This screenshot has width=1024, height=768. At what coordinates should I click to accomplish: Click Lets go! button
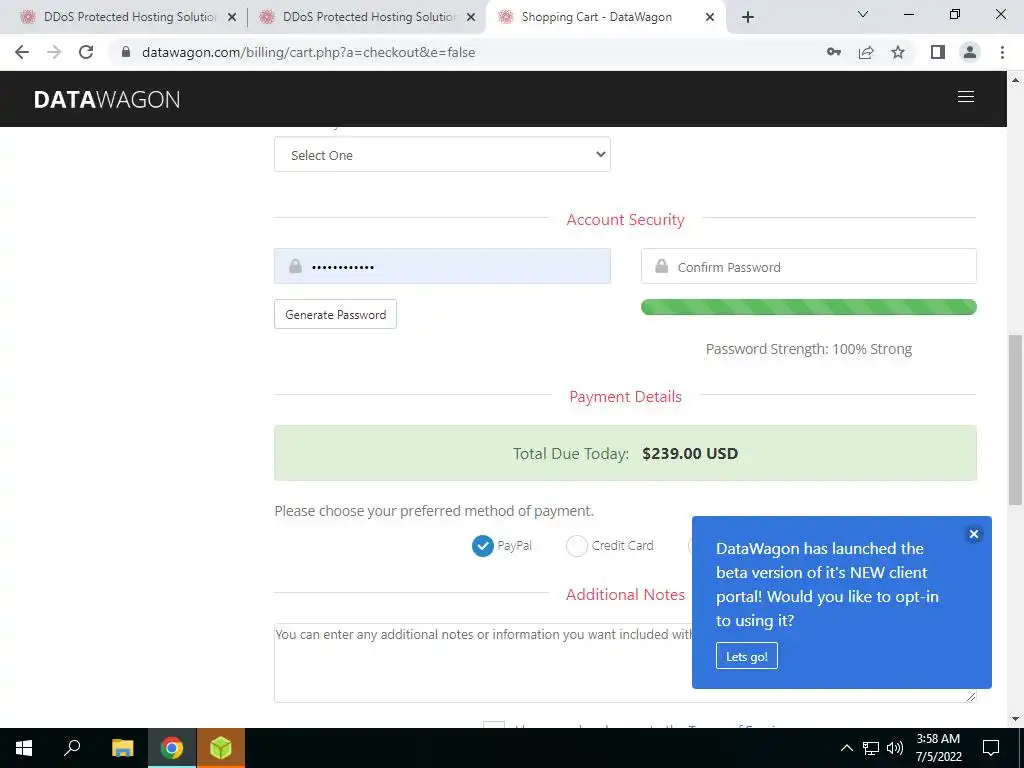(x=746, y=656)
